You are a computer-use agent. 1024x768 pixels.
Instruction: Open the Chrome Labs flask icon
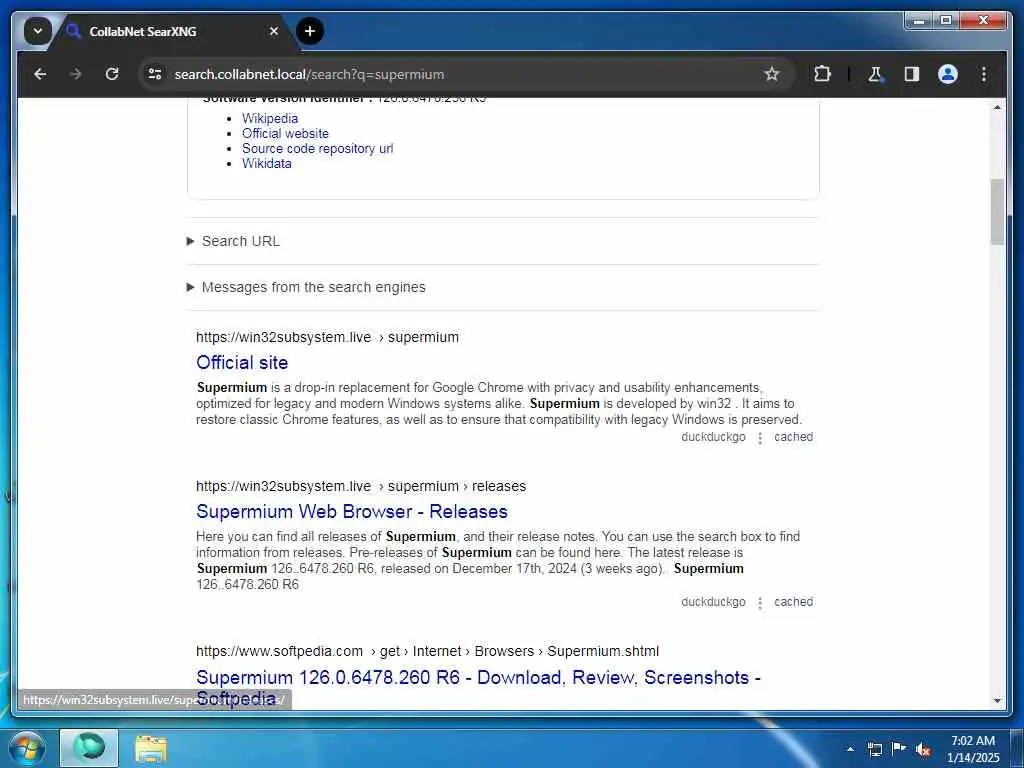875,74
